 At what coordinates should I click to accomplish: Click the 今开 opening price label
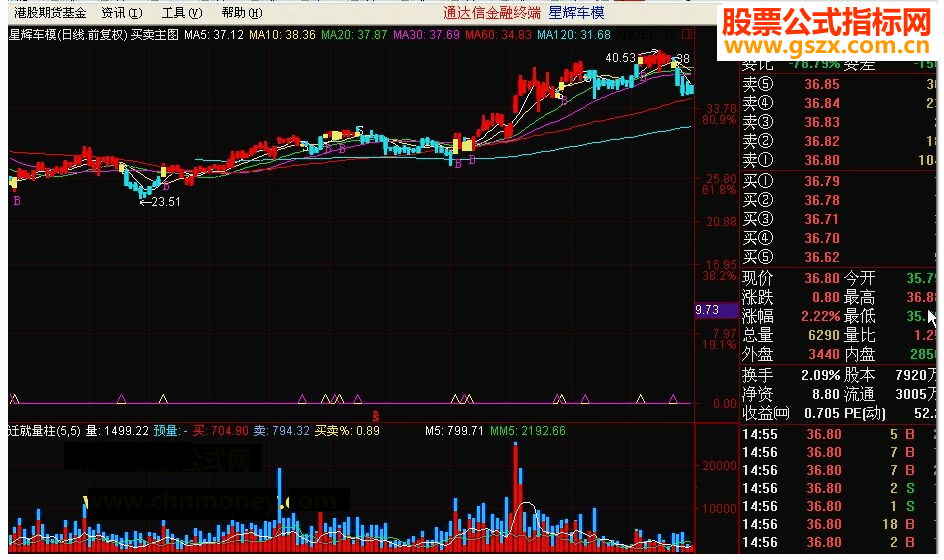pyautogui.click(x=860, y=278)
